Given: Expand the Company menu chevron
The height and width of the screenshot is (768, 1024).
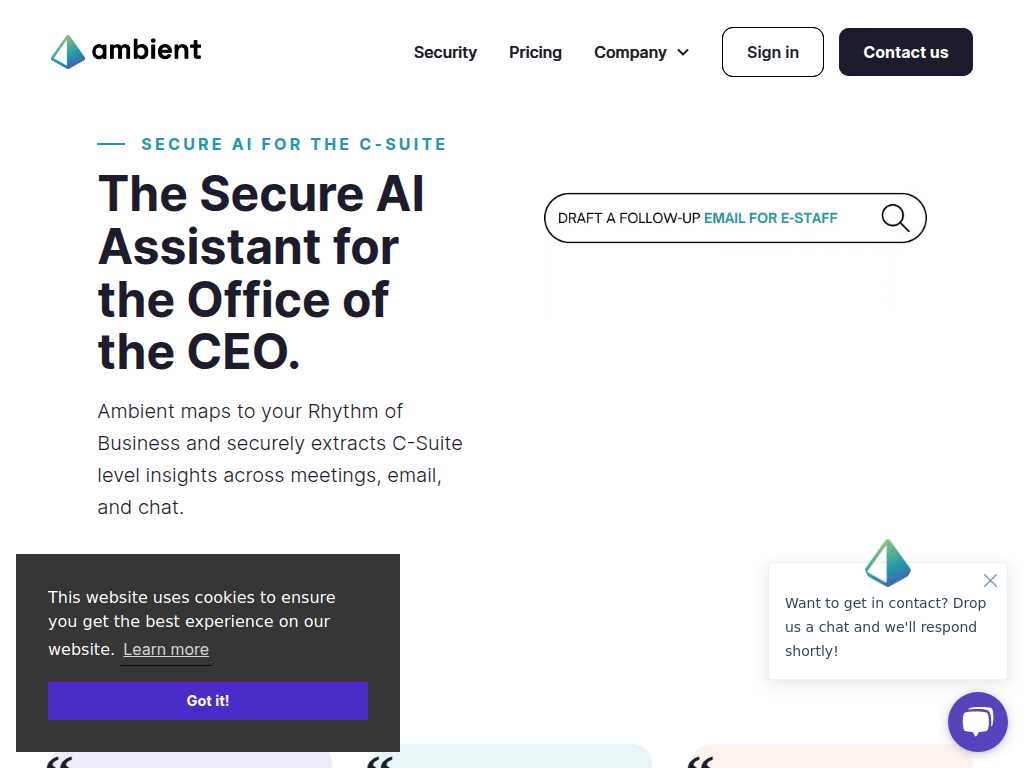Looking at the screenshot, I should click(x=683, y=52).
